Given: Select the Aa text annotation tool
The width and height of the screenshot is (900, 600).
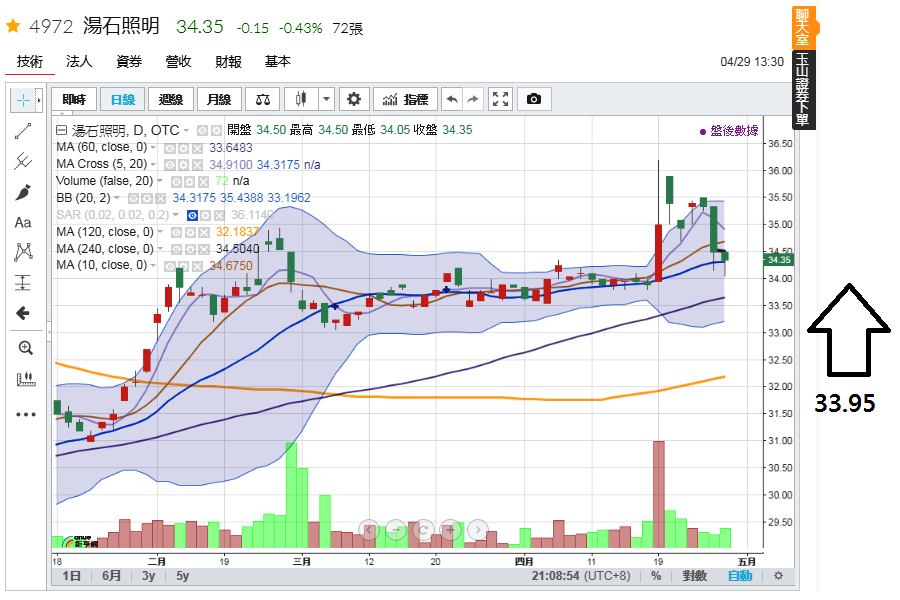Looking at the screenshot, I should point(23,222).
